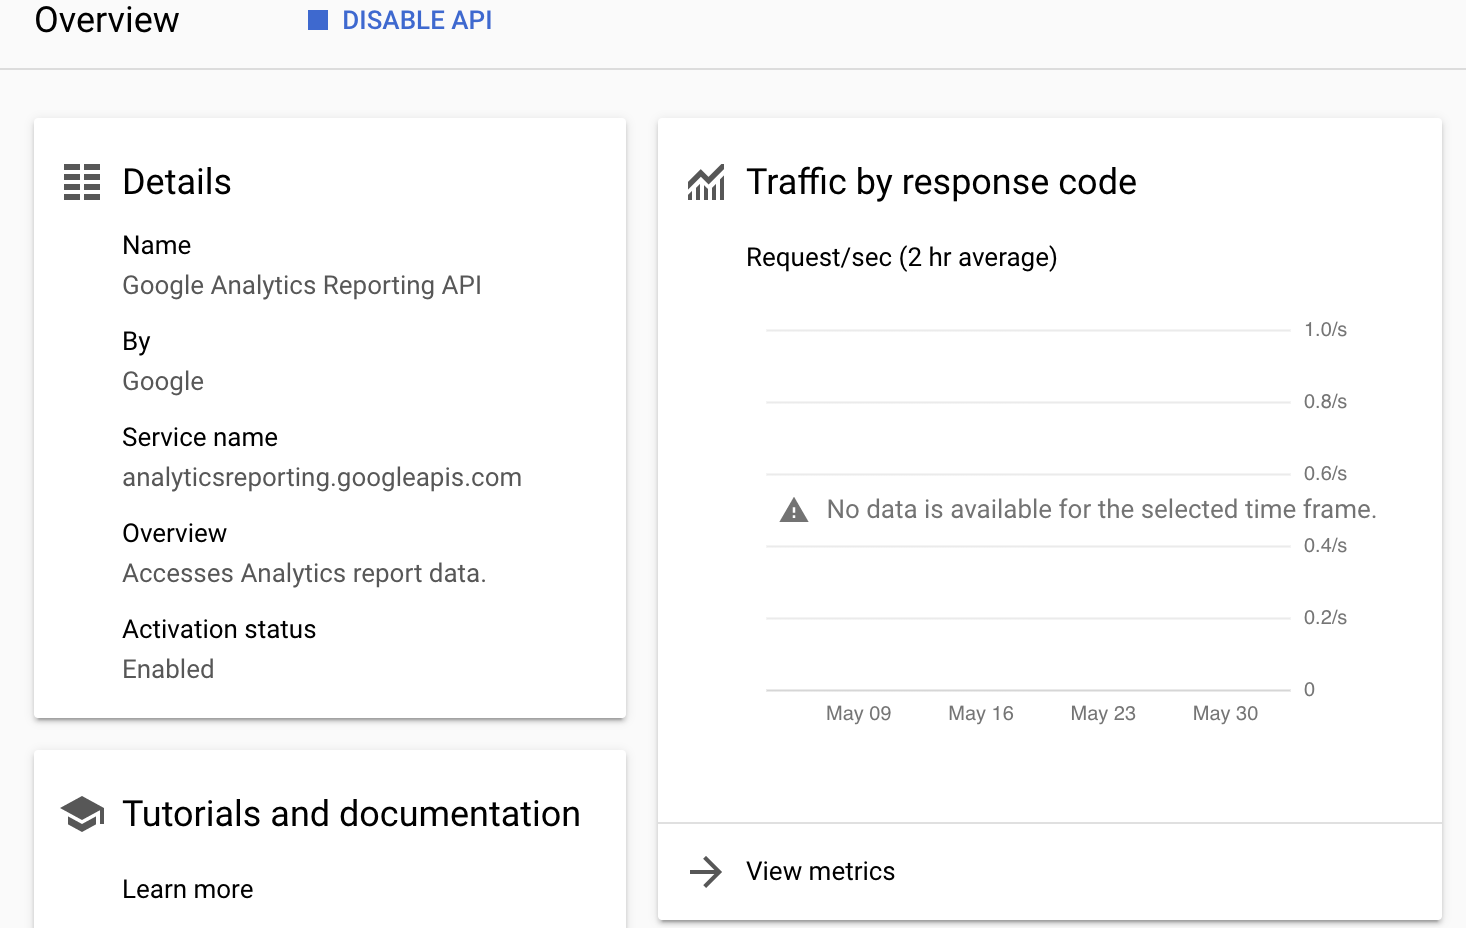
Task: Click the Enabled activation status value
Action: 168,669
